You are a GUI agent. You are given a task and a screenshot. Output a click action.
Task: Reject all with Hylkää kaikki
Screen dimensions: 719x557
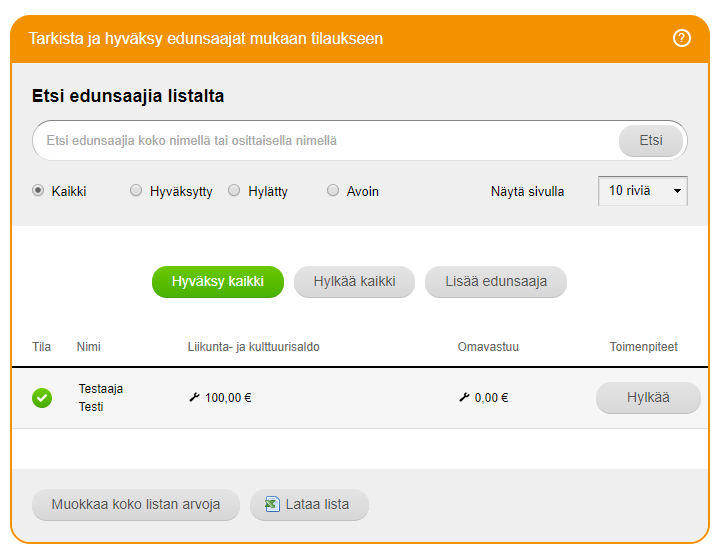coord(354,281)
